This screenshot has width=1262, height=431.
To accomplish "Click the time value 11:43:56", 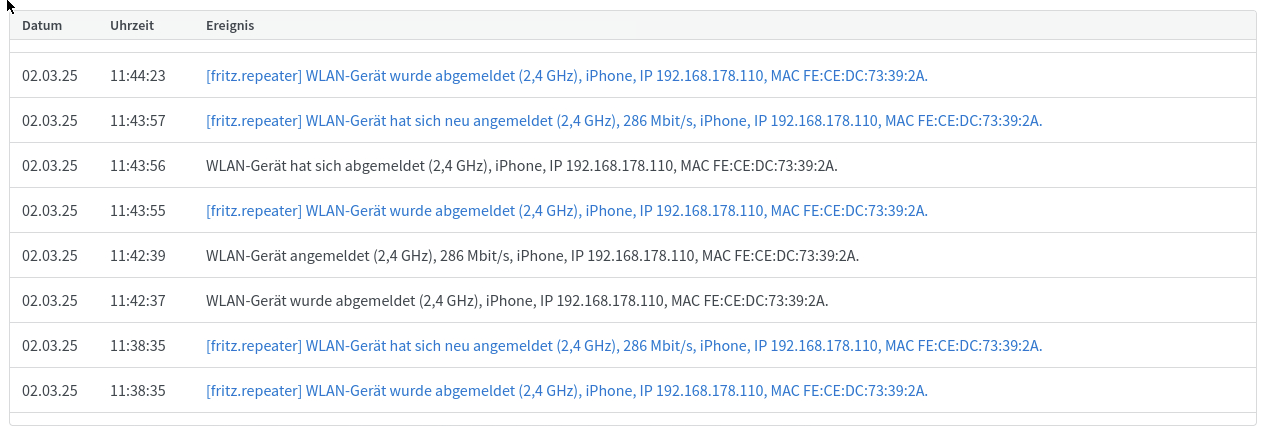I will [x=138, y=166].
